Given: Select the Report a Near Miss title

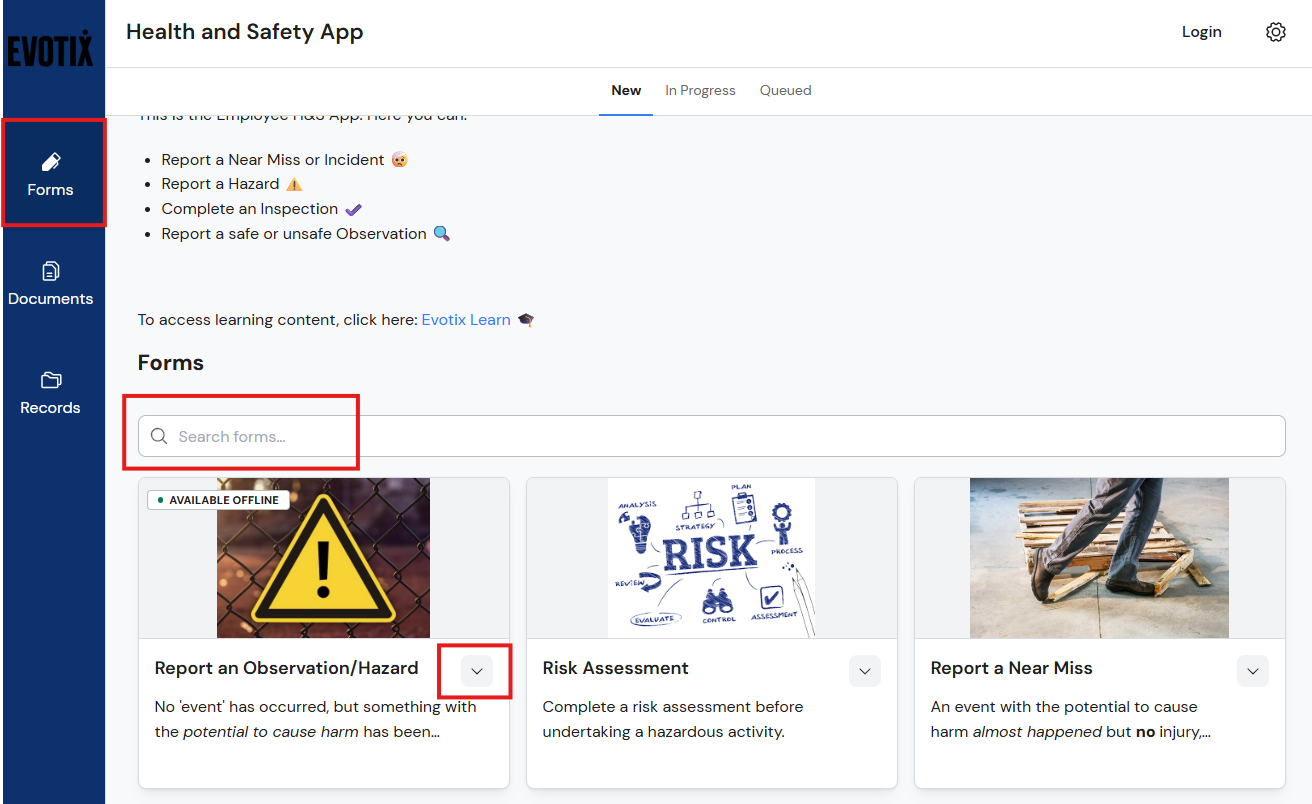Looking at the screenshot, I should click(x=1011, y=668).
